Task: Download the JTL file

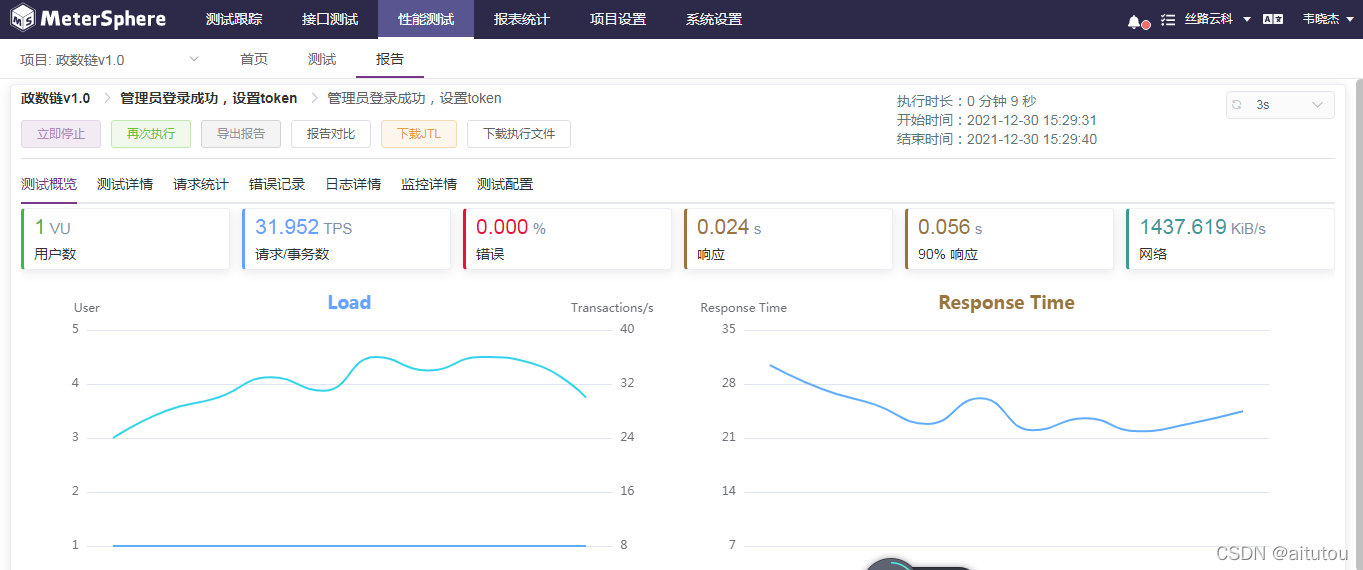Action: [419, 134]
